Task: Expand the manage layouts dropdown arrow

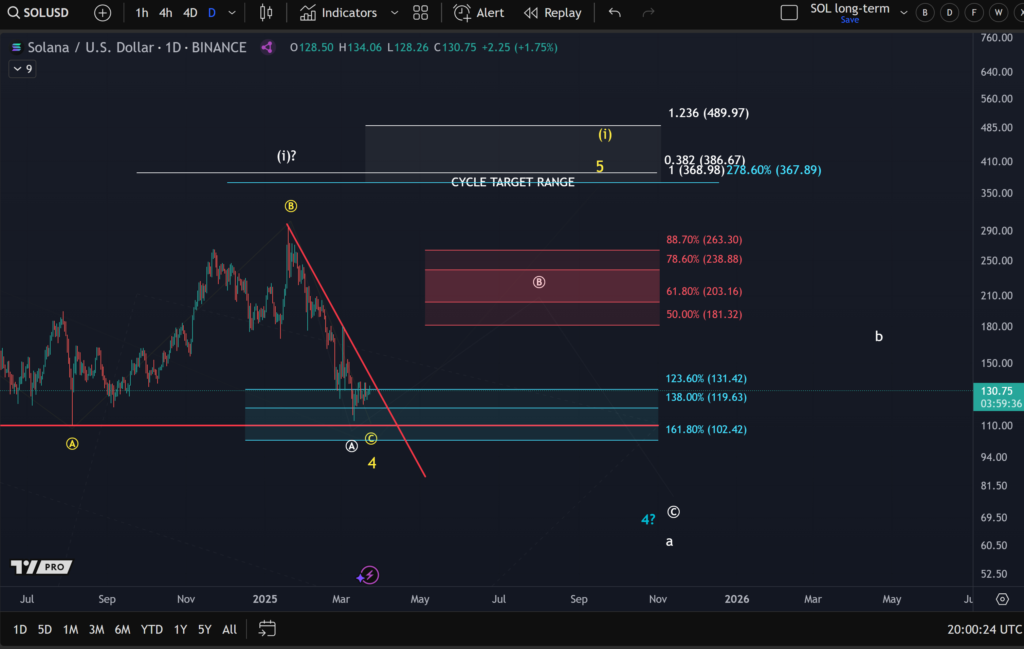Action: (x=904, y=12)
